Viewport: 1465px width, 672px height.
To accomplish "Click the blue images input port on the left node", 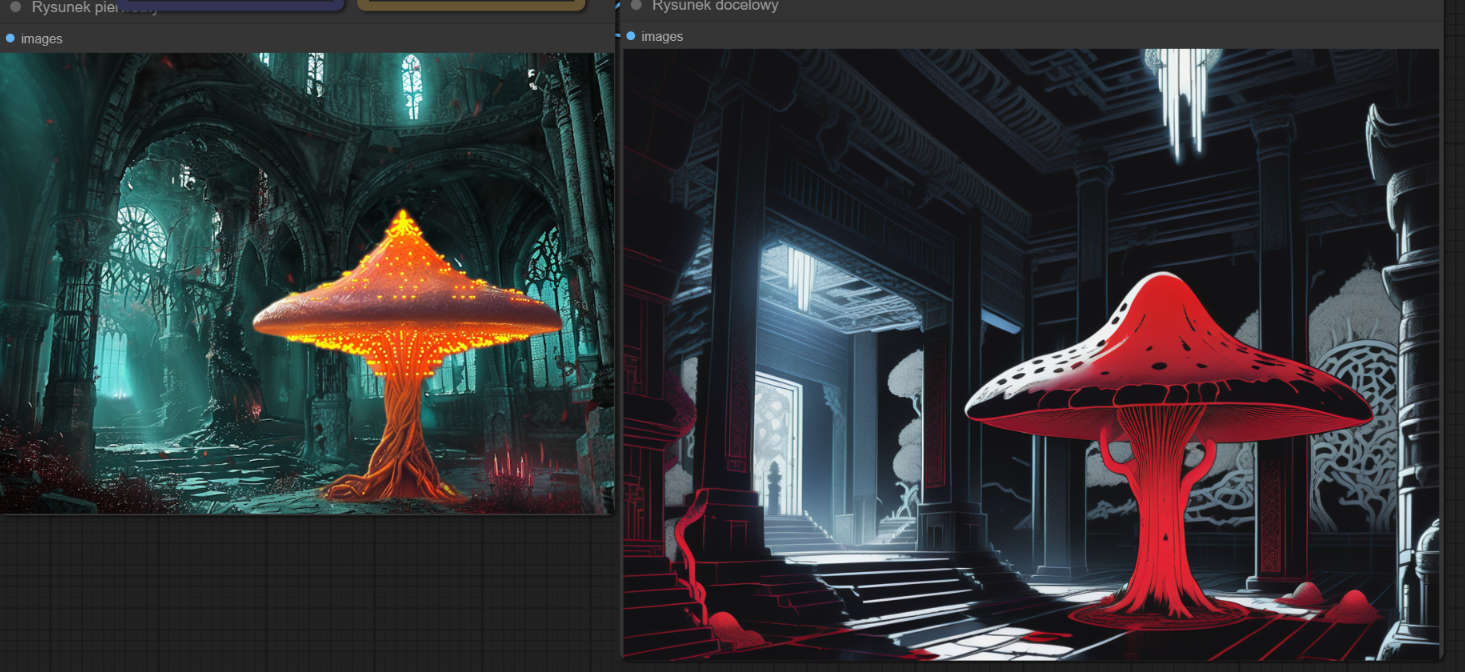I will tap(10, 38).
